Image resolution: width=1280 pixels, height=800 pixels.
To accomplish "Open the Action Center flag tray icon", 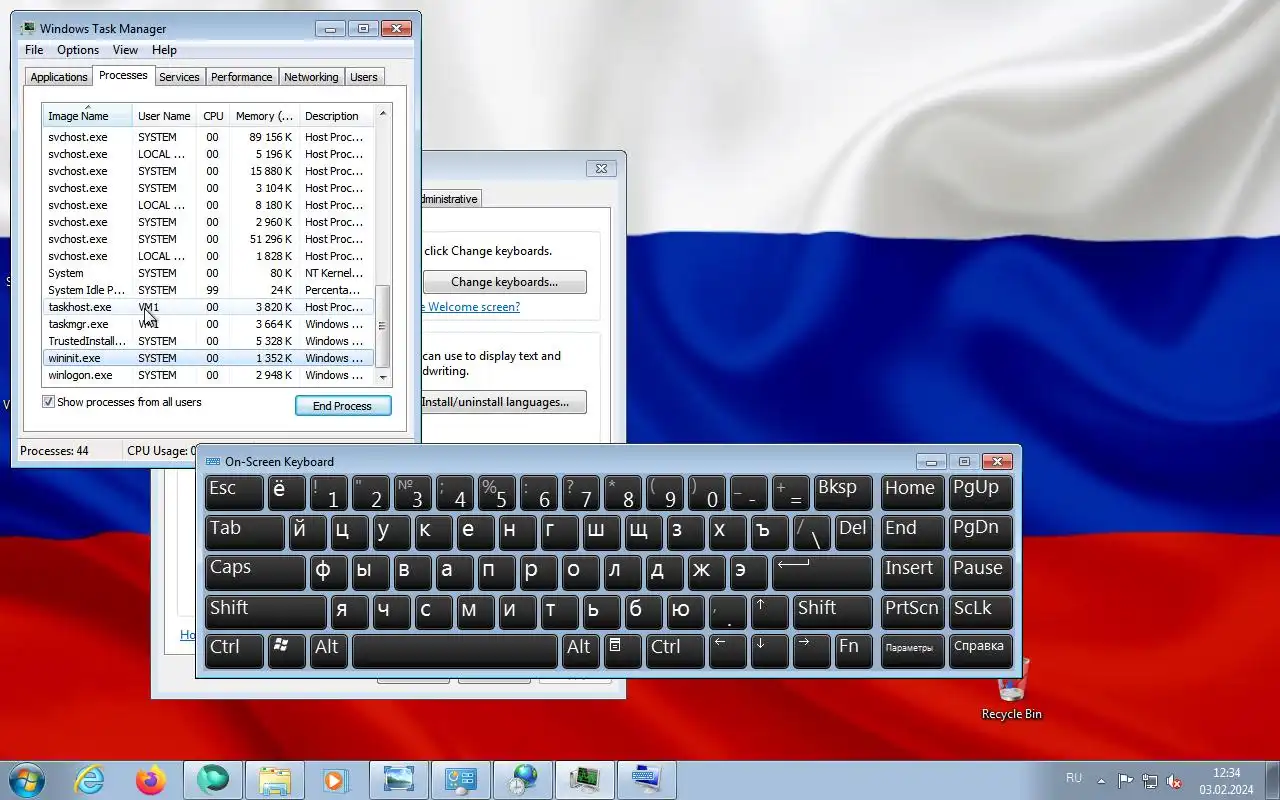I will click(1126, 781).
